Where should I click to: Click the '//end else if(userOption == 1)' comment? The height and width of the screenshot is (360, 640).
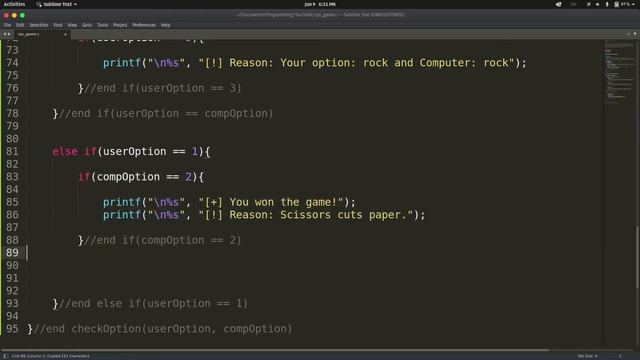tap(153, 303)
